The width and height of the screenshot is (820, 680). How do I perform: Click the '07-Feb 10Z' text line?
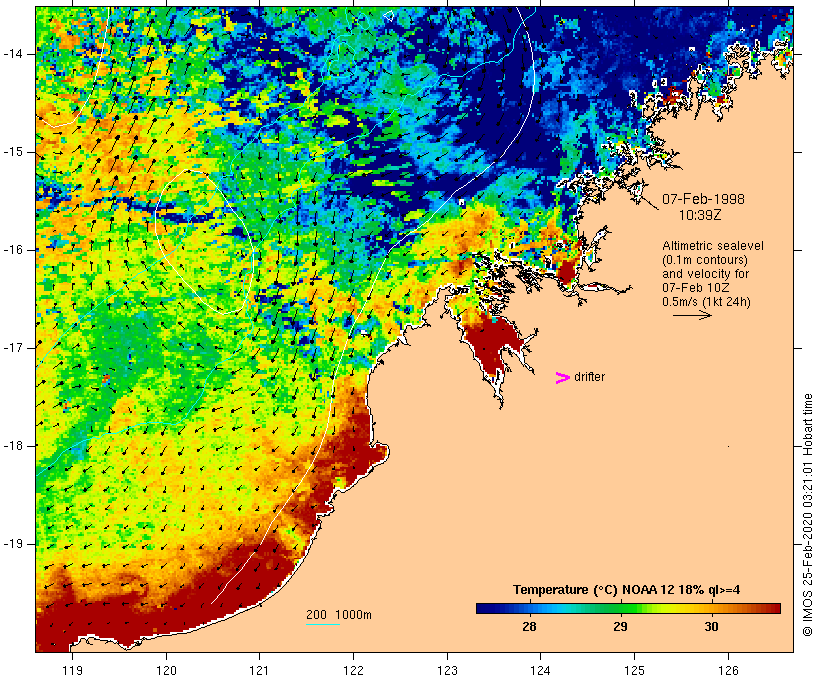[696, 288]
